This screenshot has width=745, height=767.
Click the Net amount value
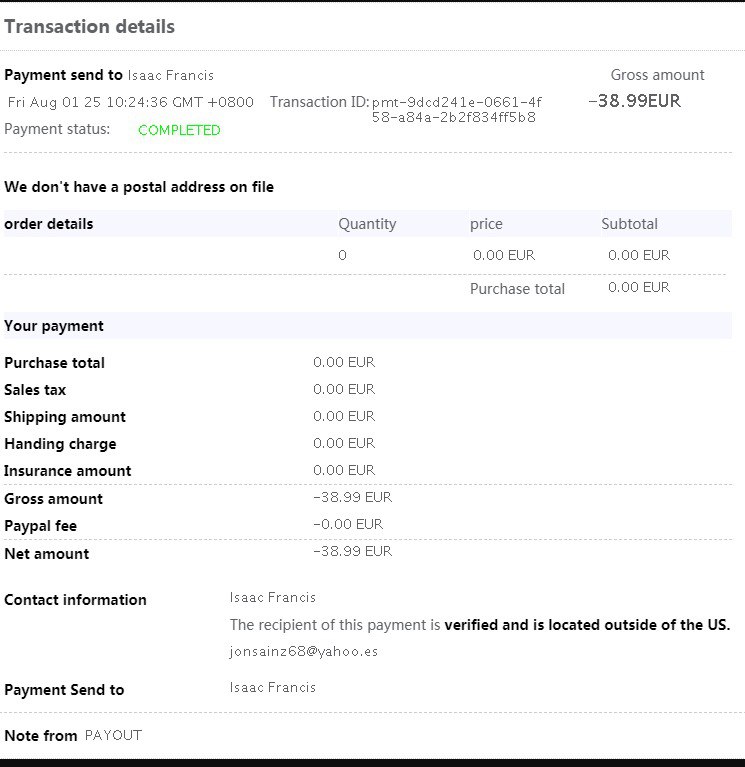[x=352, y=551]
